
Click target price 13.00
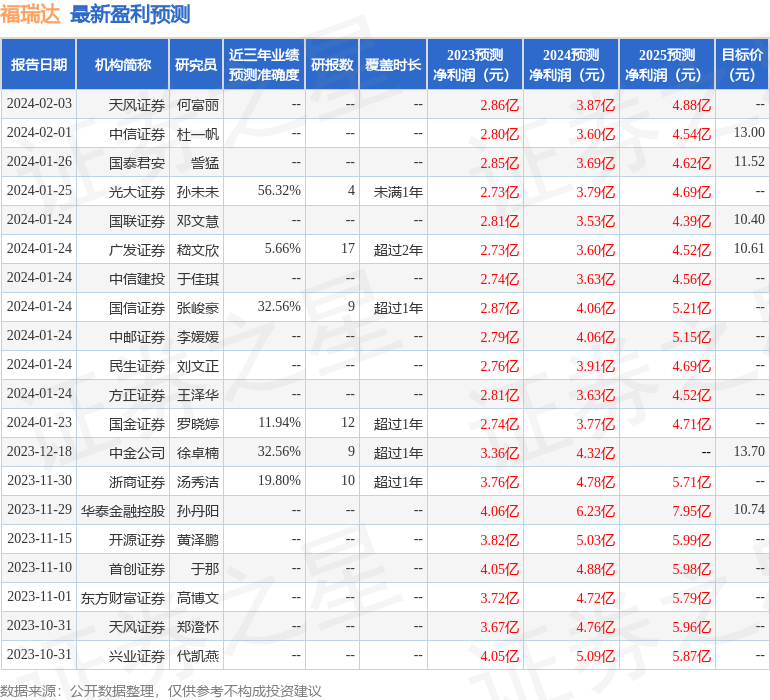pos(749,133)
